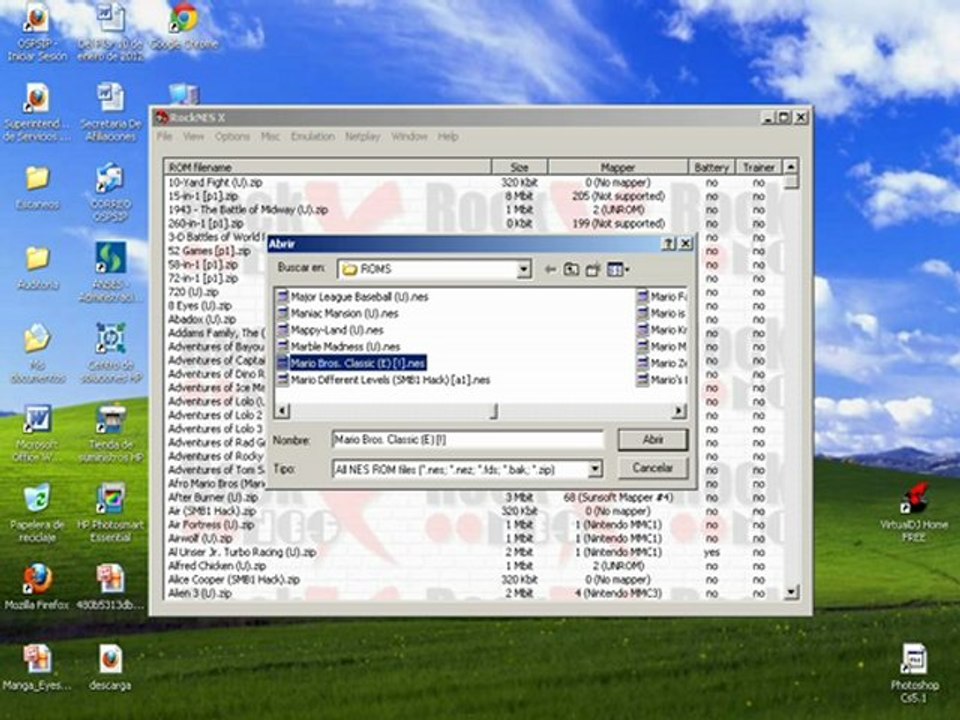Select Mario Bros. Classic (E) [!].nes file
This screenshot has width=960, height=720.
(351, 363)
